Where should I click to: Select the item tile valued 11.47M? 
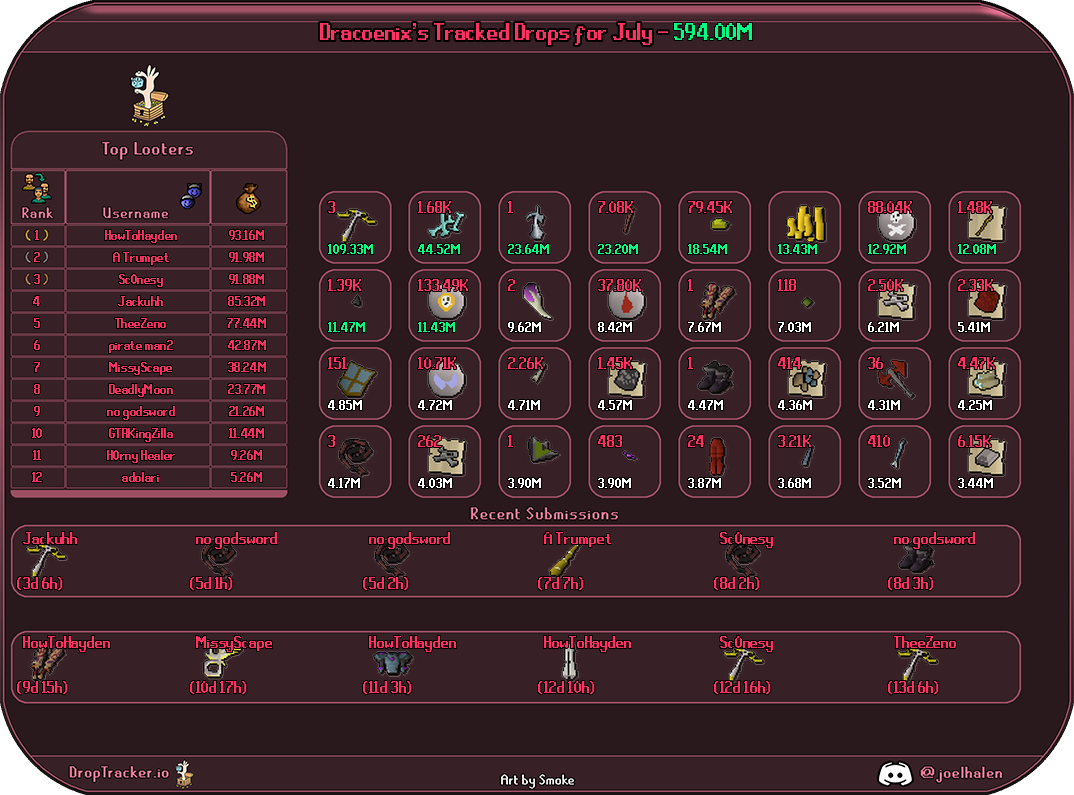point(355,305)
